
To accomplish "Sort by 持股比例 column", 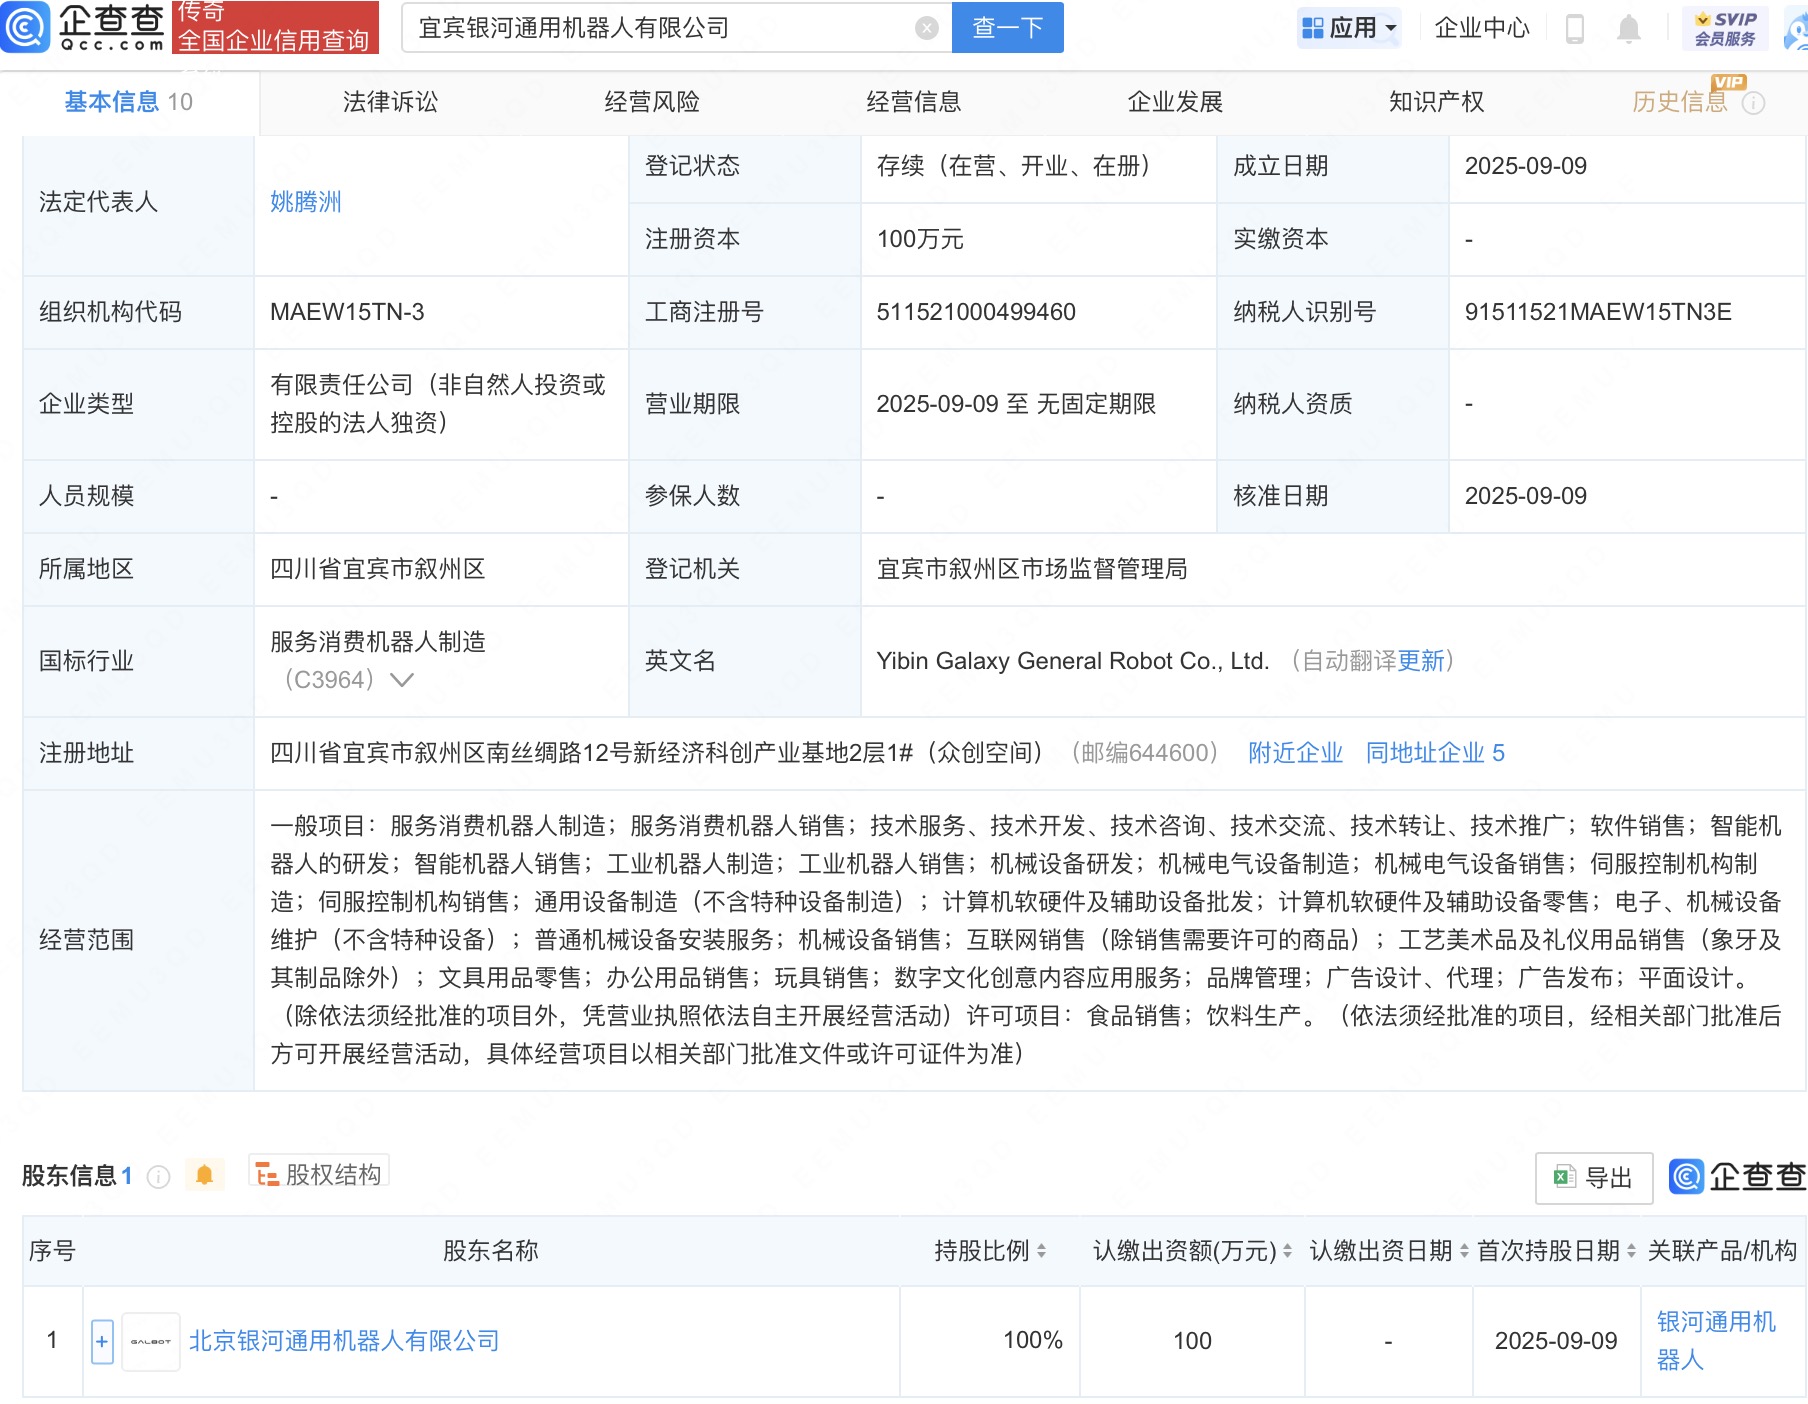I will (x=1041, y=1251).
